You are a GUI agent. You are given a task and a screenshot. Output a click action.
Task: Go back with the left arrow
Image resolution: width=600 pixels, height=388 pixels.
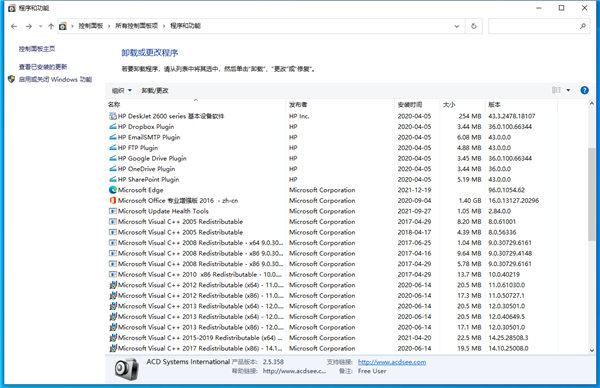pyautogui.click(x=14, y=26)
